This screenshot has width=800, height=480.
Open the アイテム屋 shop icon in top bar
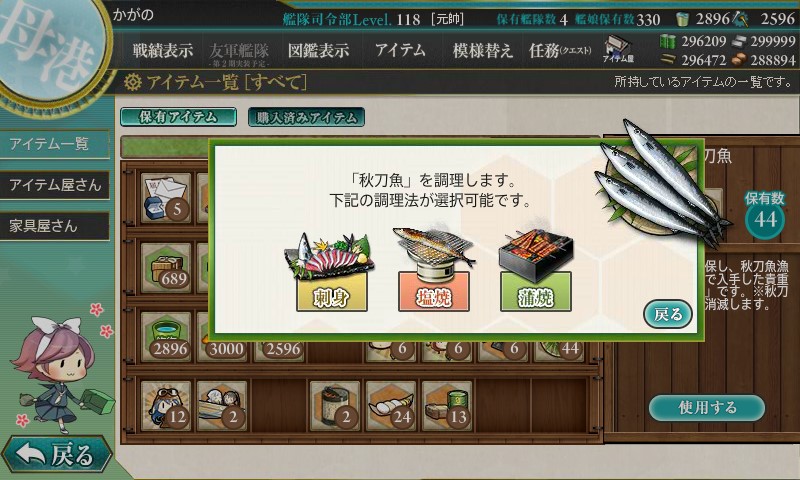coord(618,49)
